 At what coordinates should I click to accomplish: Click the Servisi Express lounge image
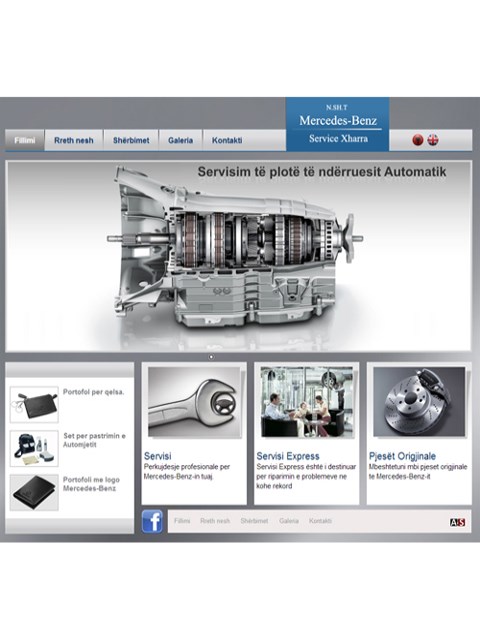point(307,402)
